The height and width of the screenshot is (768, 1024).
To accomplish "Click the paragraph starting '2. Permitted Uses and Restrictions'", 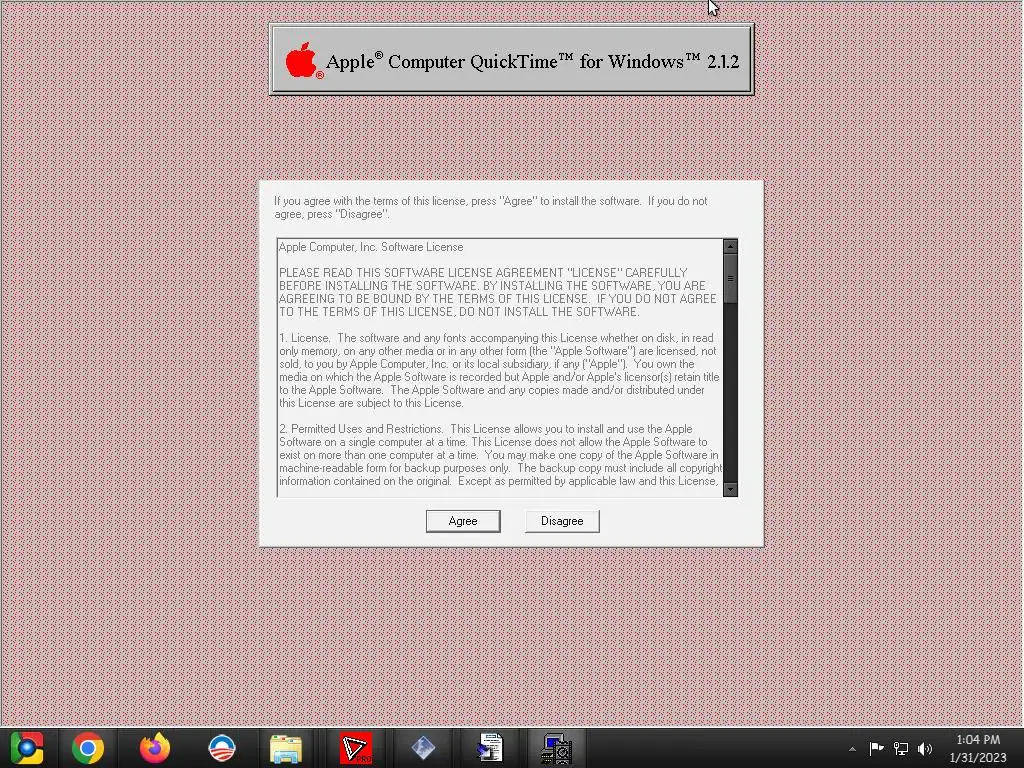I will [500, 455].
